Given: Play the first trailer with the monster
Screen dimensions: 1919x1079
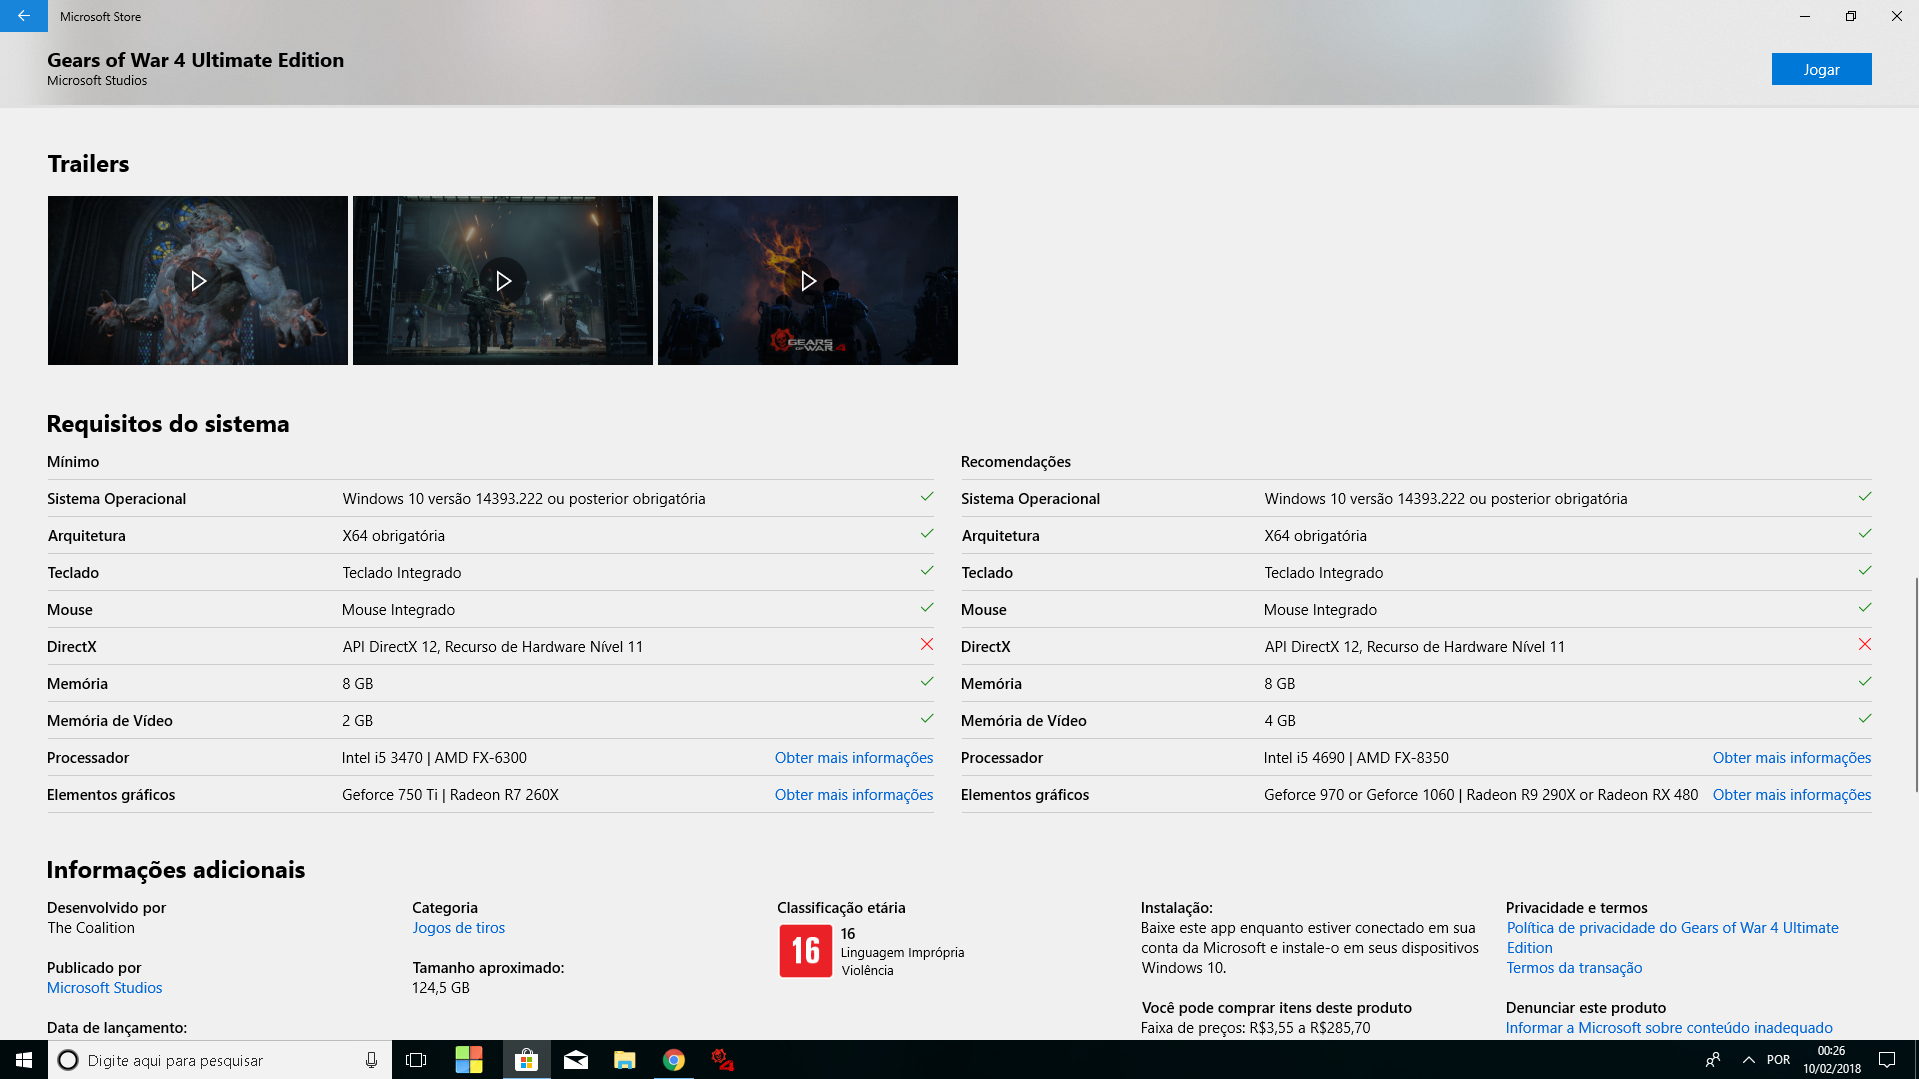Looking at the screenshot, I should (x=198, y=281).
